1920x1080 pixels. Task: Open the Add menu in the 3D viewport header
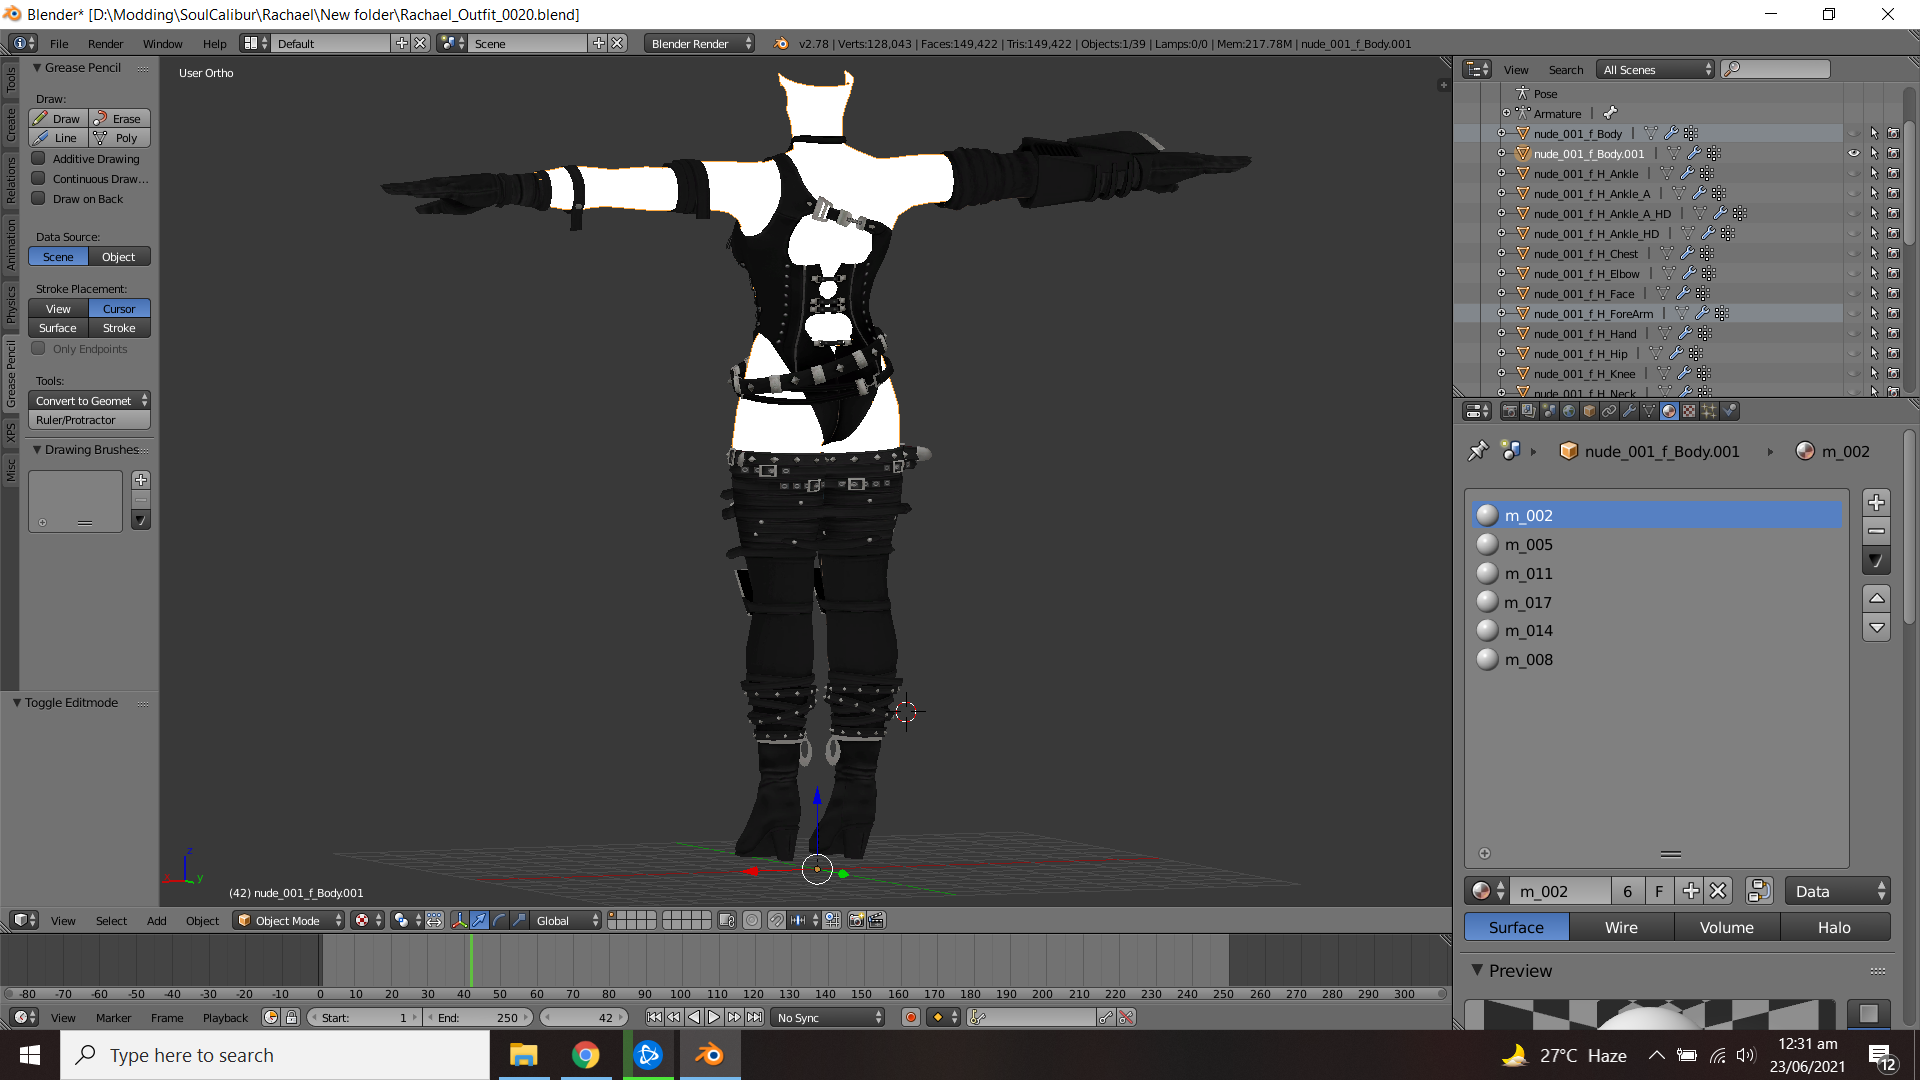pos(156,920)
